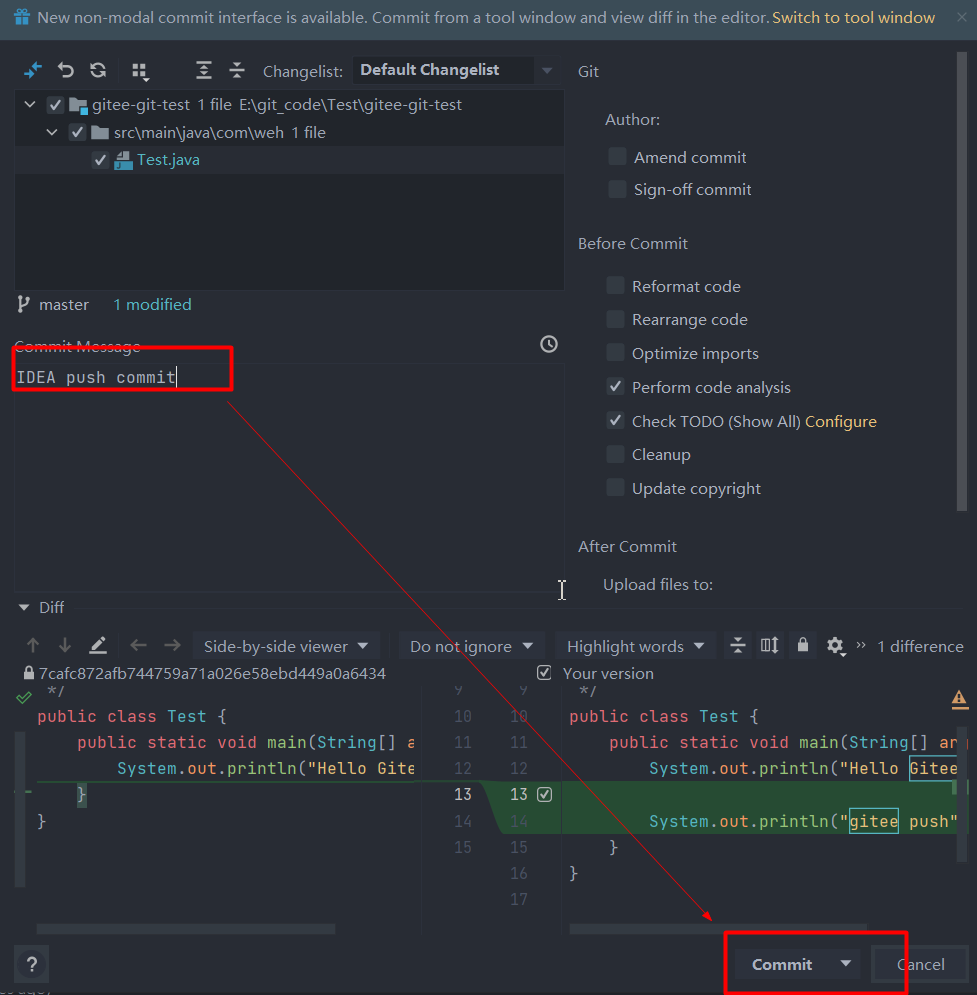Collapse the gitee-git-test tree node
977x995 pixels.
[30, 104]
